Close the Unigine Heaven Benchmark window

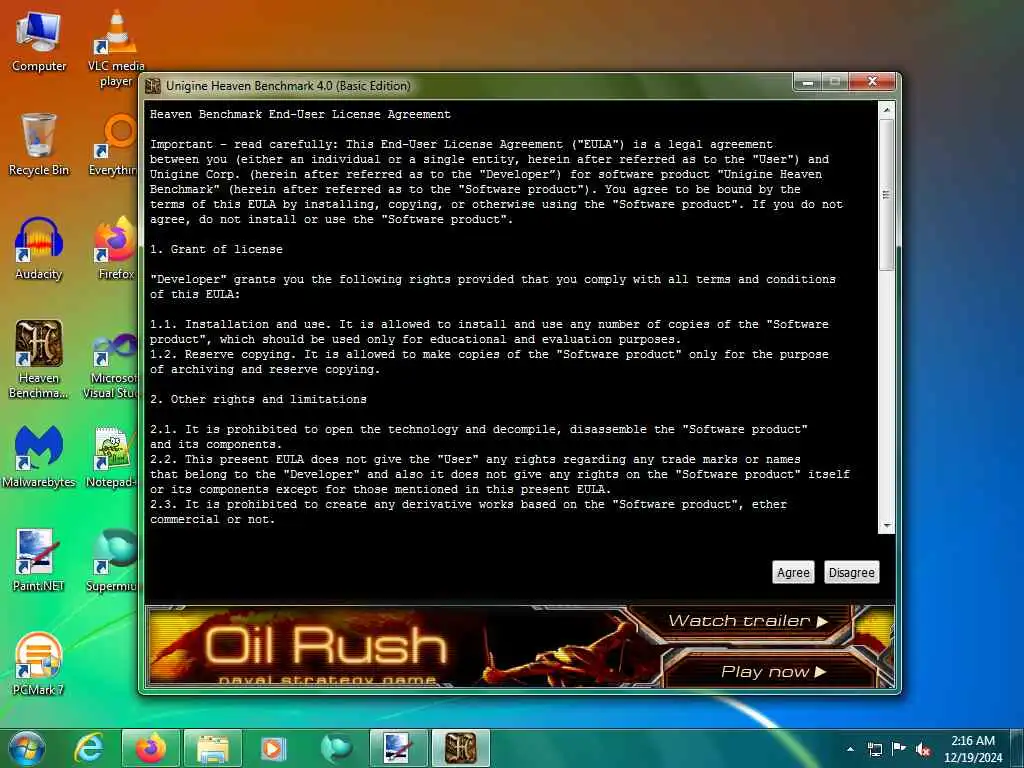tap(872, 82)
